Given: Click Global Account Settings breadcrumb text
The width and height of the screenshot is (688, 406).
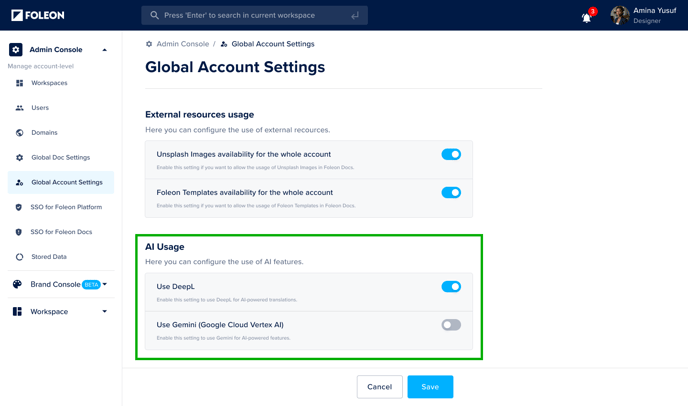Looking at the screenshot, I should pyautogui.click(x=273, y=44).
